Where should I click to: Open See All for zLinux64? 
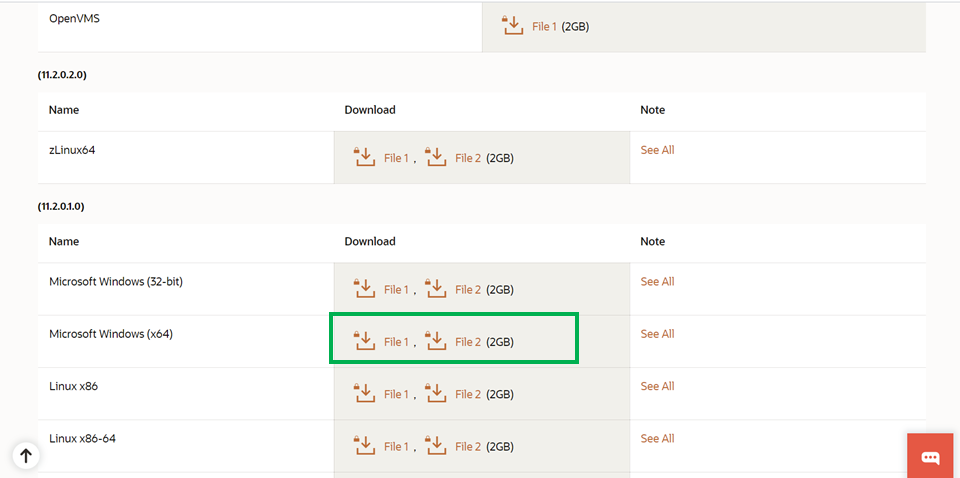pos(658,150)
